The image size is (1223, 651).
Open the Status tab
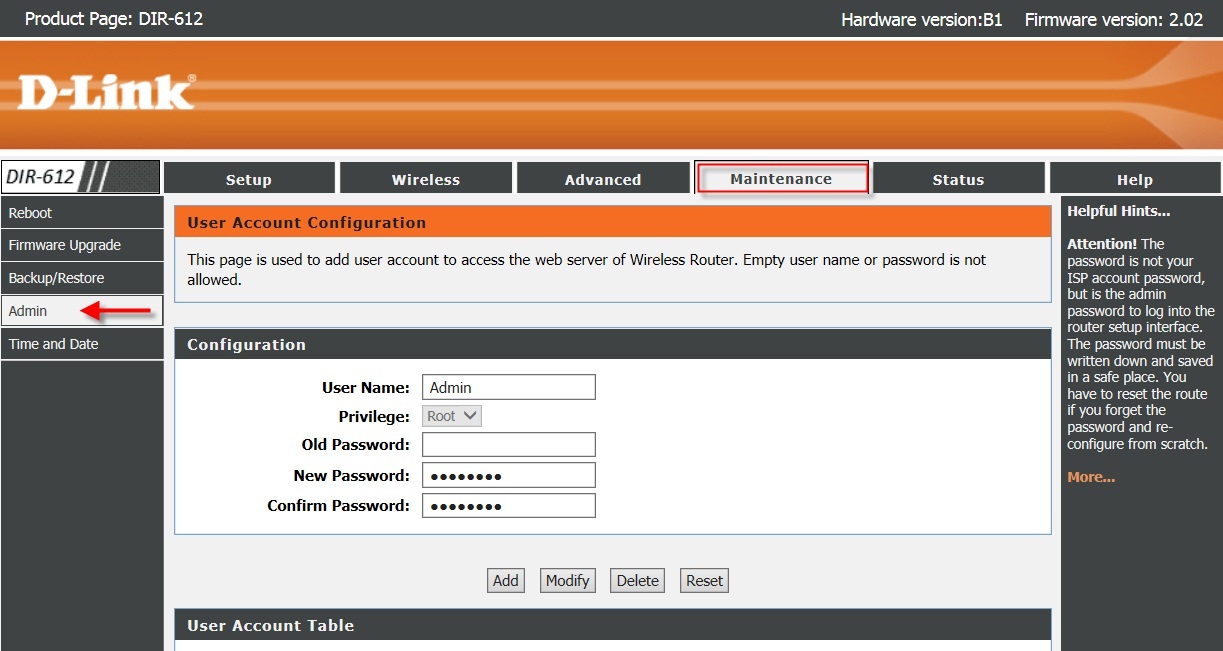coord(958,178)
